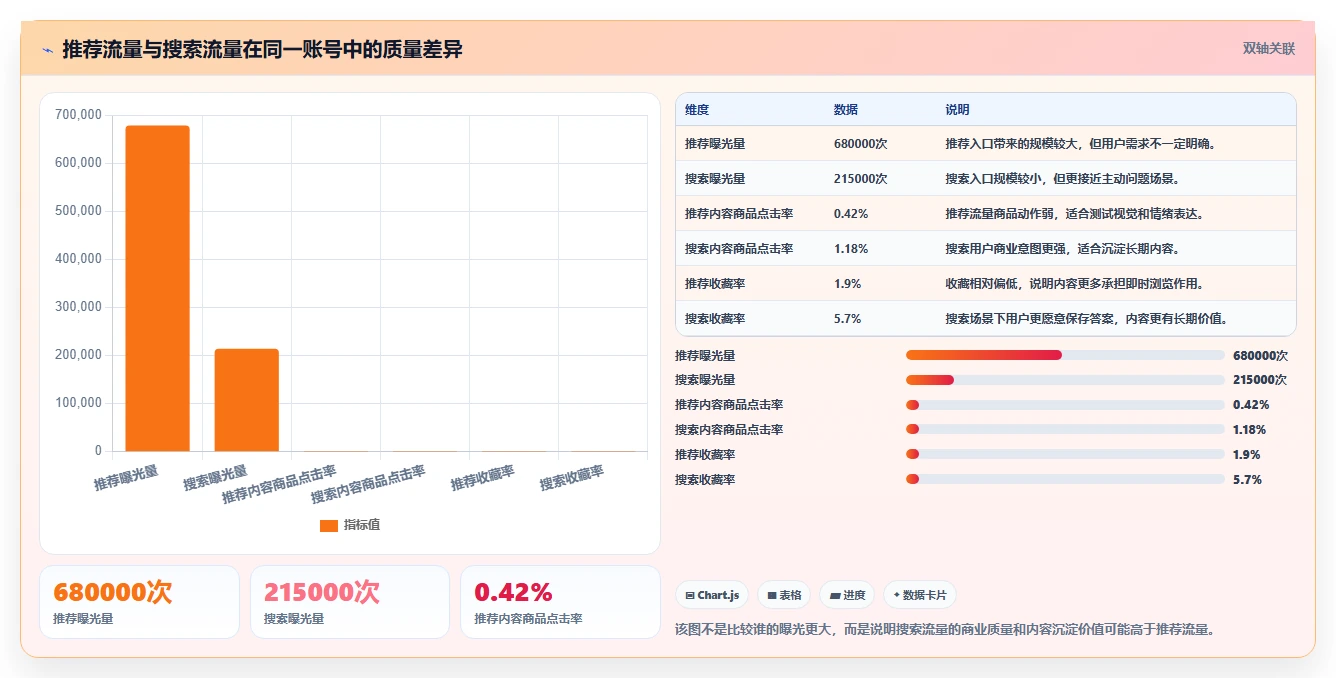Select the 进度 tag

point(847,595)
